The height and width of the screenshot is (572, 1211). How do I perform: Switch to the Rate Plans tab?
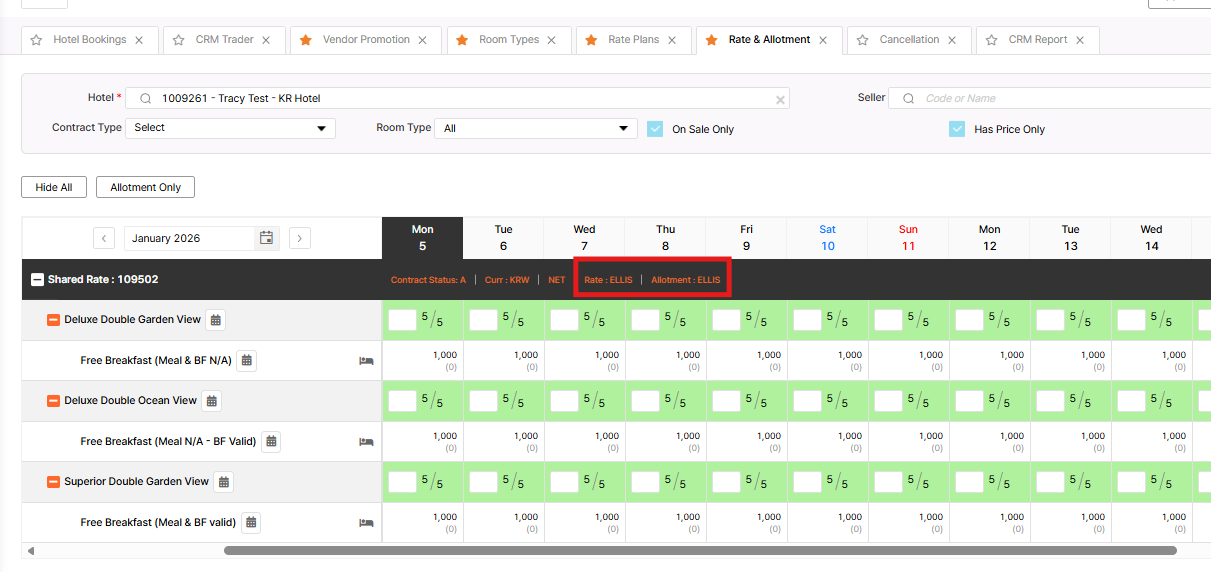pos(633,40)
